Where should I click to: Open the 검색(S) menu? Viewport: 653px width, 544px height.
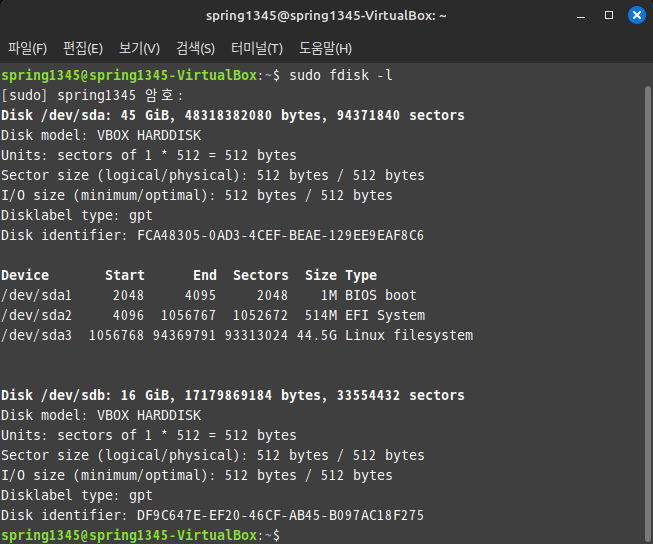195,48
